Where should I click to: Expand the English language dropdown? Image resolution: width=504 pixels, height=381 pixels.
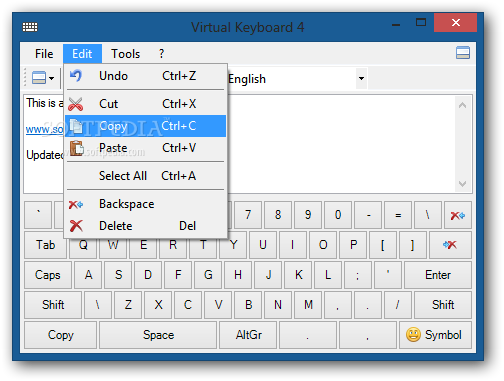click(x=361, y=79)
